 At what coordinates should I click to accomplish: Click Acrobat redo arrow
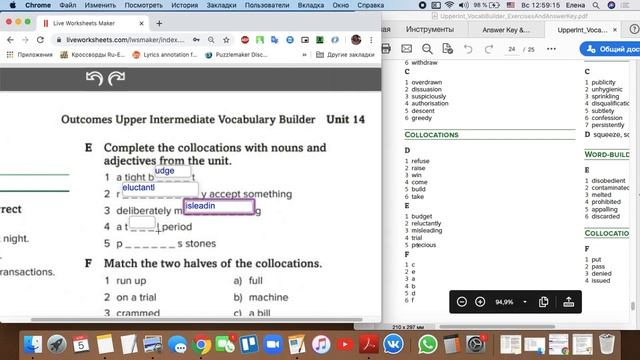489,49
